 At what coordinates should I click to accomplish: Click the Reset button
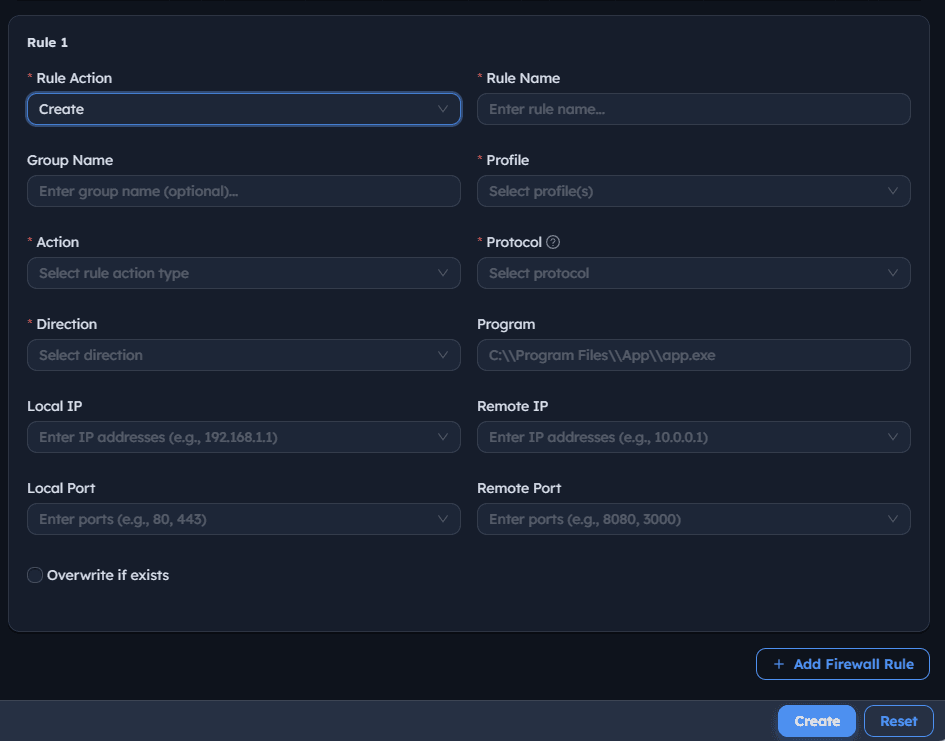(x=898, y=721)
